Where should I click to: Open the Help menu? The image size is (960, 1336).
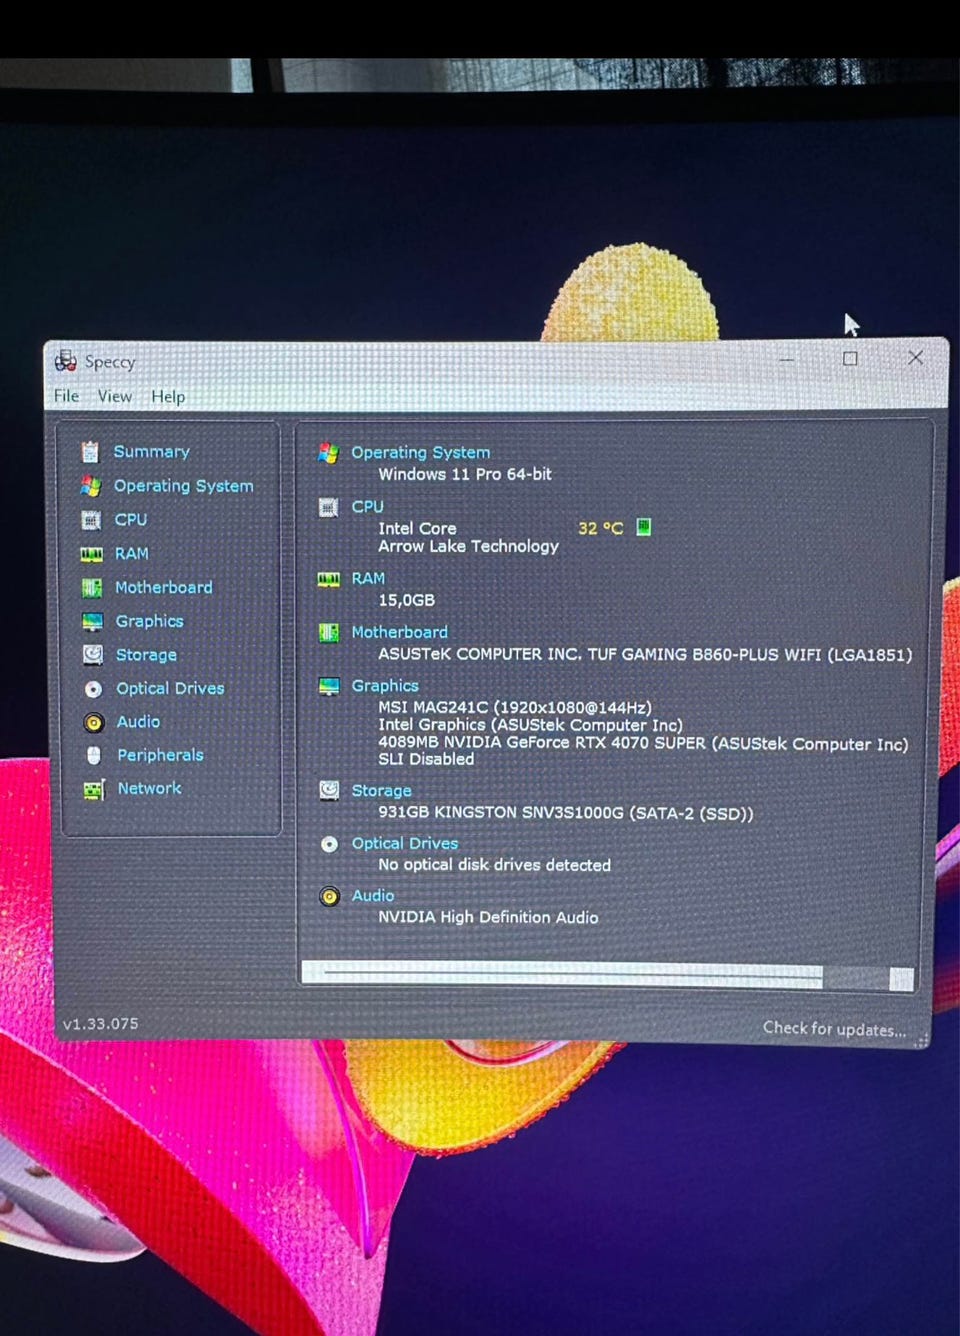click(x=168, y=397)
